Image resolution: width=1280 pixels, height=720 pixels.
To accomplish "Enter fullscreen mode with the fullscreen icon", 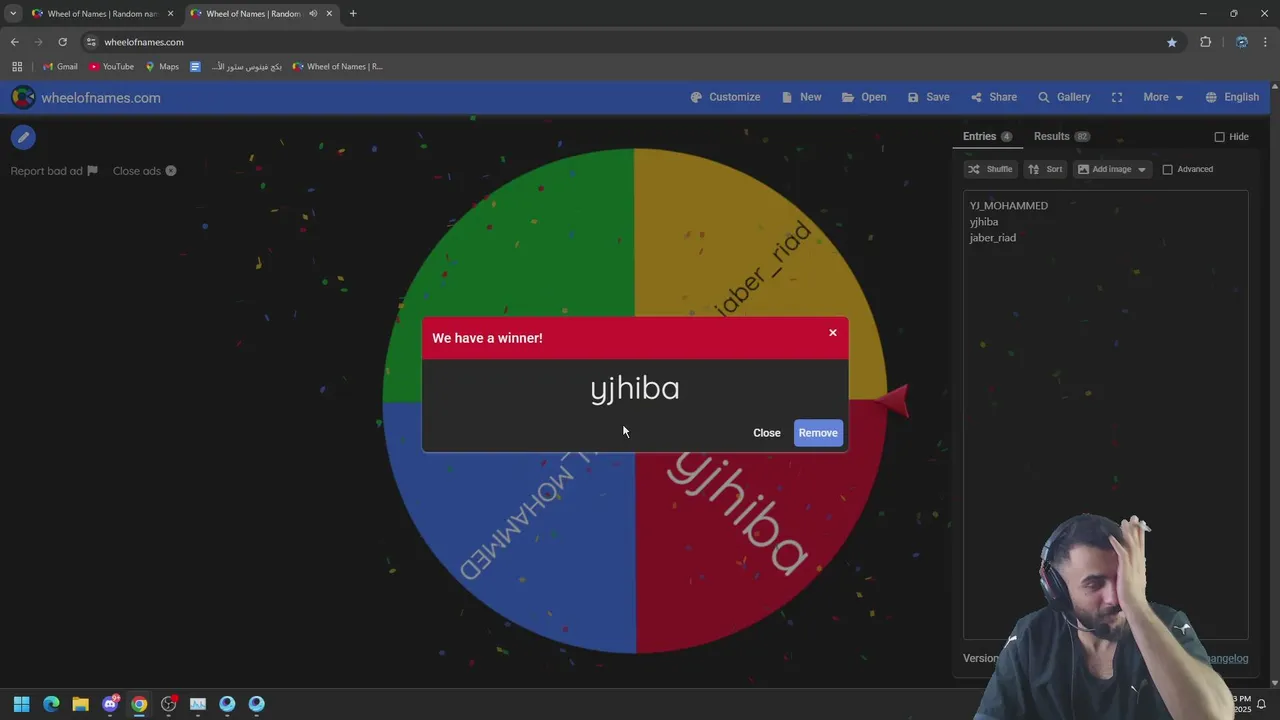I will [x=1117, y=97].
